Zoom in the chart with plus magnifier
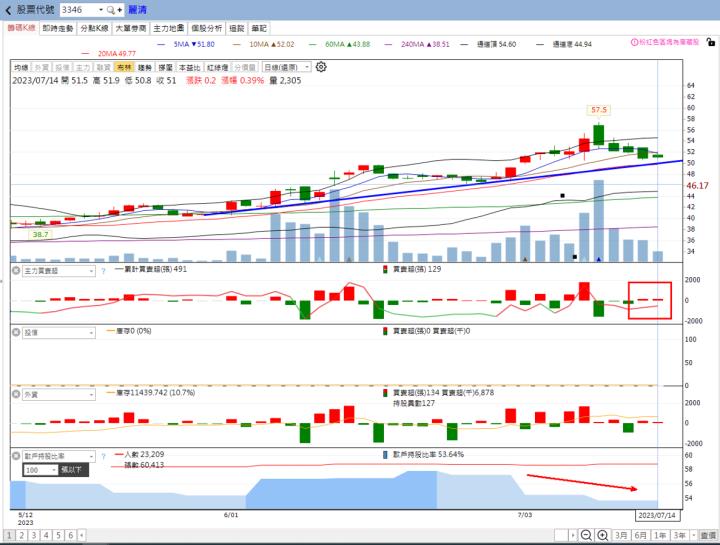 pos(602,535)
